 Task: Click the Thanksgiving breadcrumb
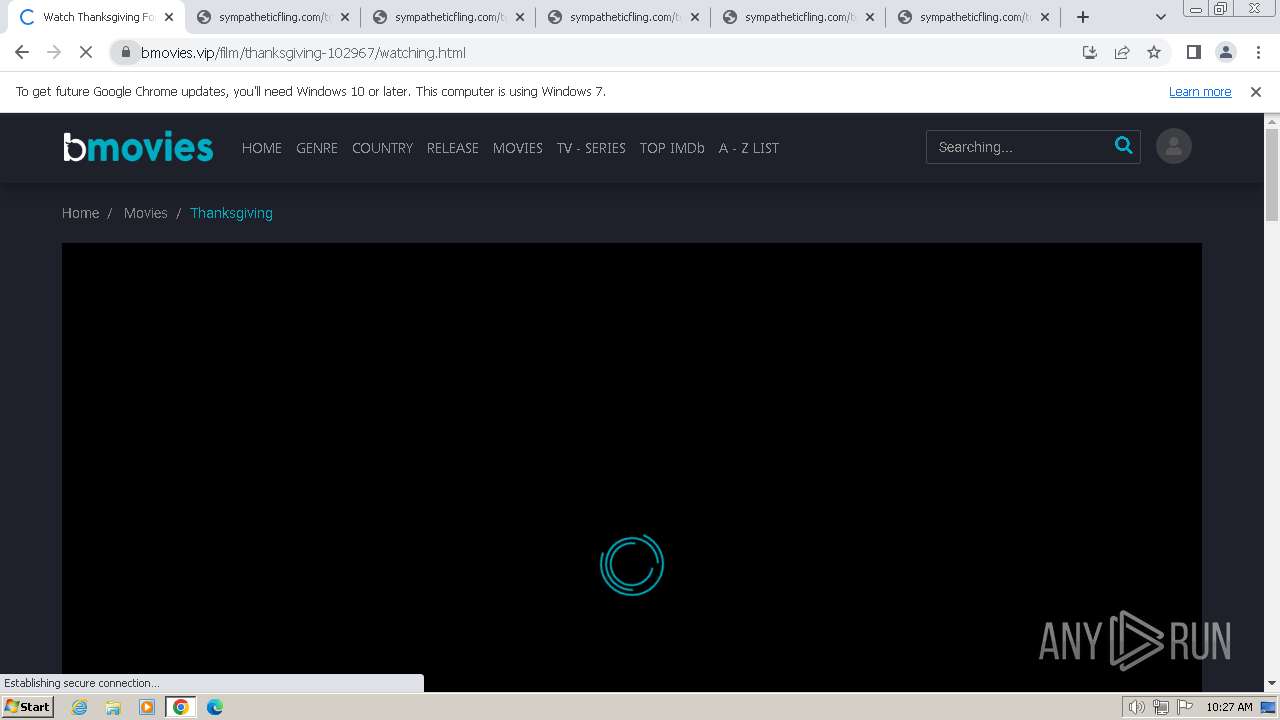coord(231,213)
